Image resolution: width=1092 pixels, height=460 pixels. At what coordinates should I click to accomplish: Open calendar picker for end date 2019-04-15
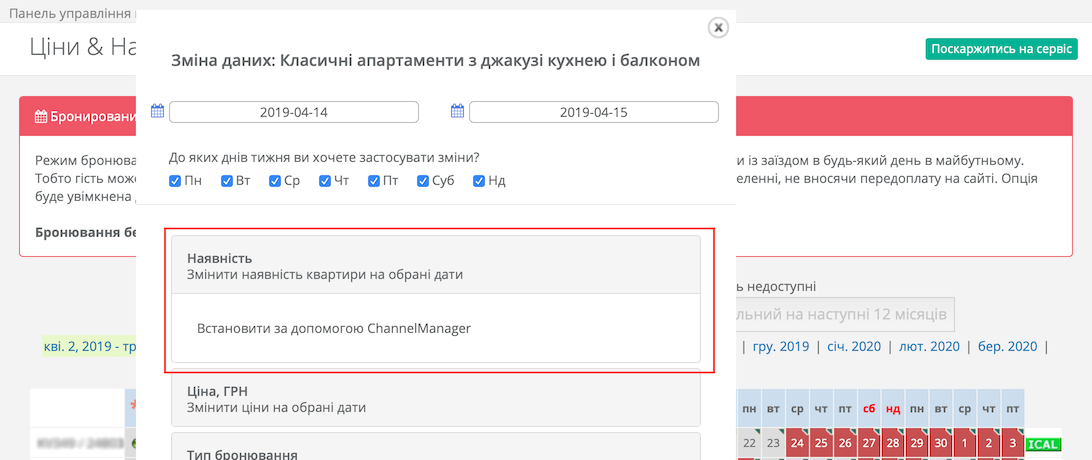coord(458,111)
